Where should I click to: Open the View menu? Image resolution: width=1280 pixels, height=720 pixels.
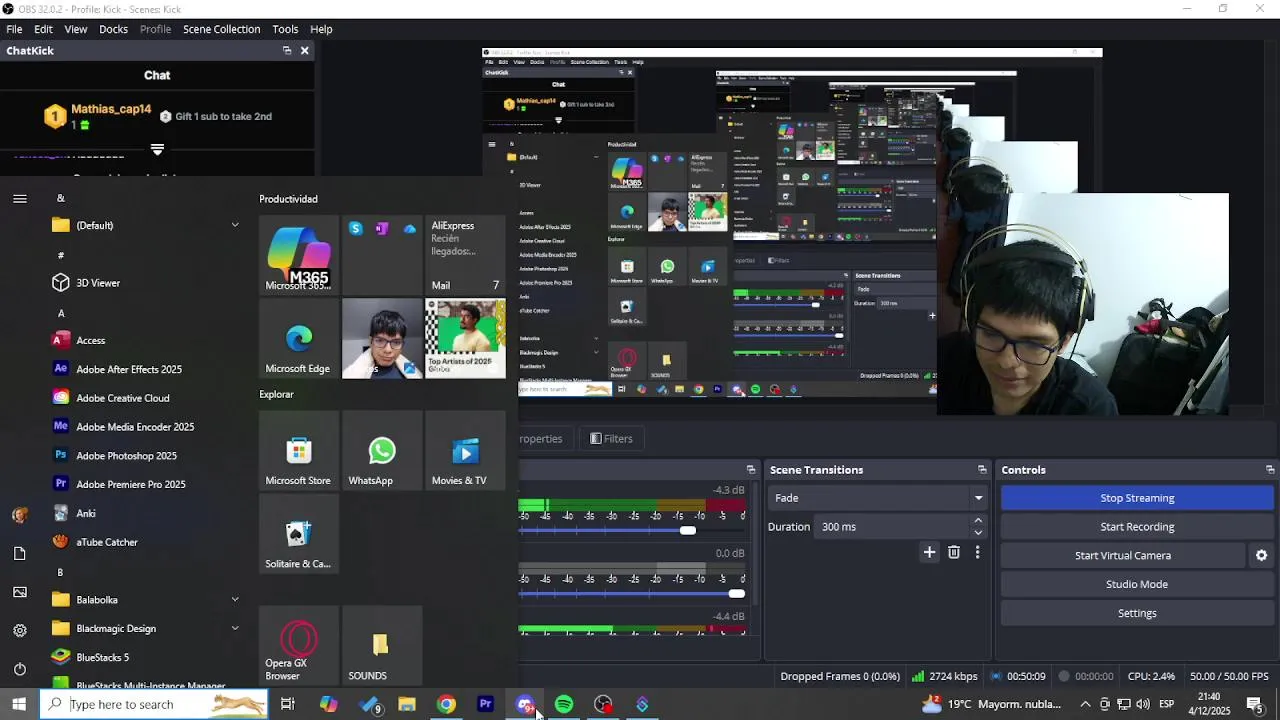pos(76,29)
